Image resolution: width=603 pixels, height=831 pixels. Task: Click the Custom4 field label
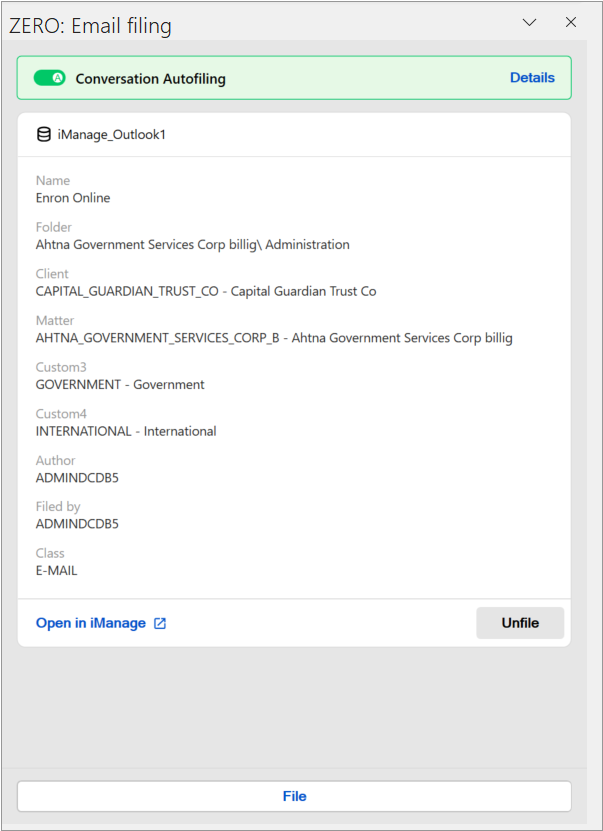click(x=61, y=414)
